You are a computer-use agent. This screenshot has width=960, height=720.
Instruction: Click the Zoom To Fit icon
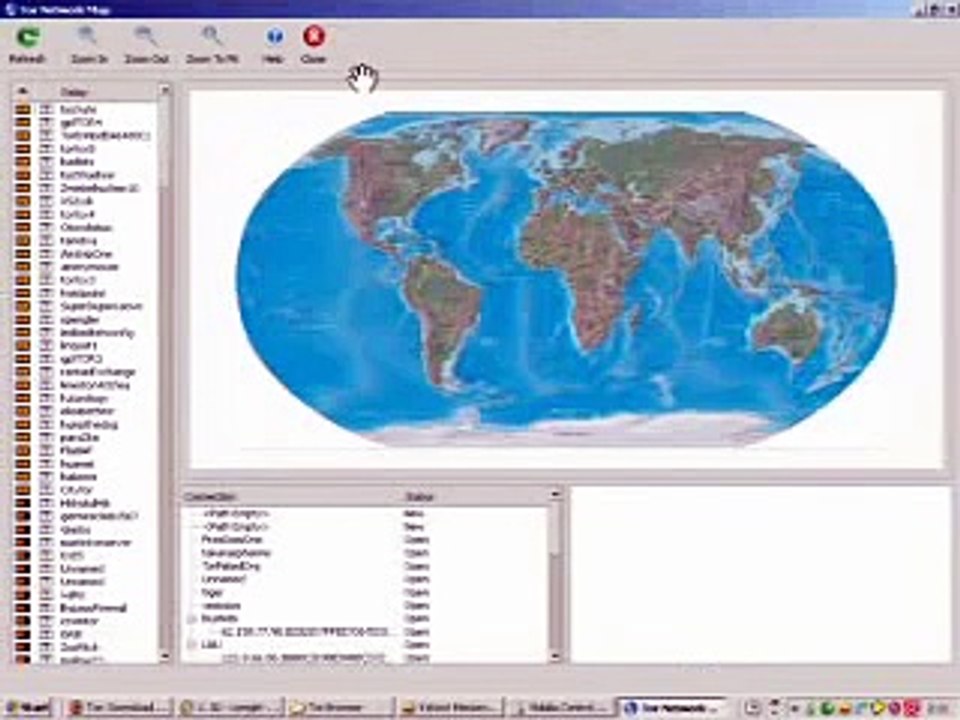click(212, 37)
